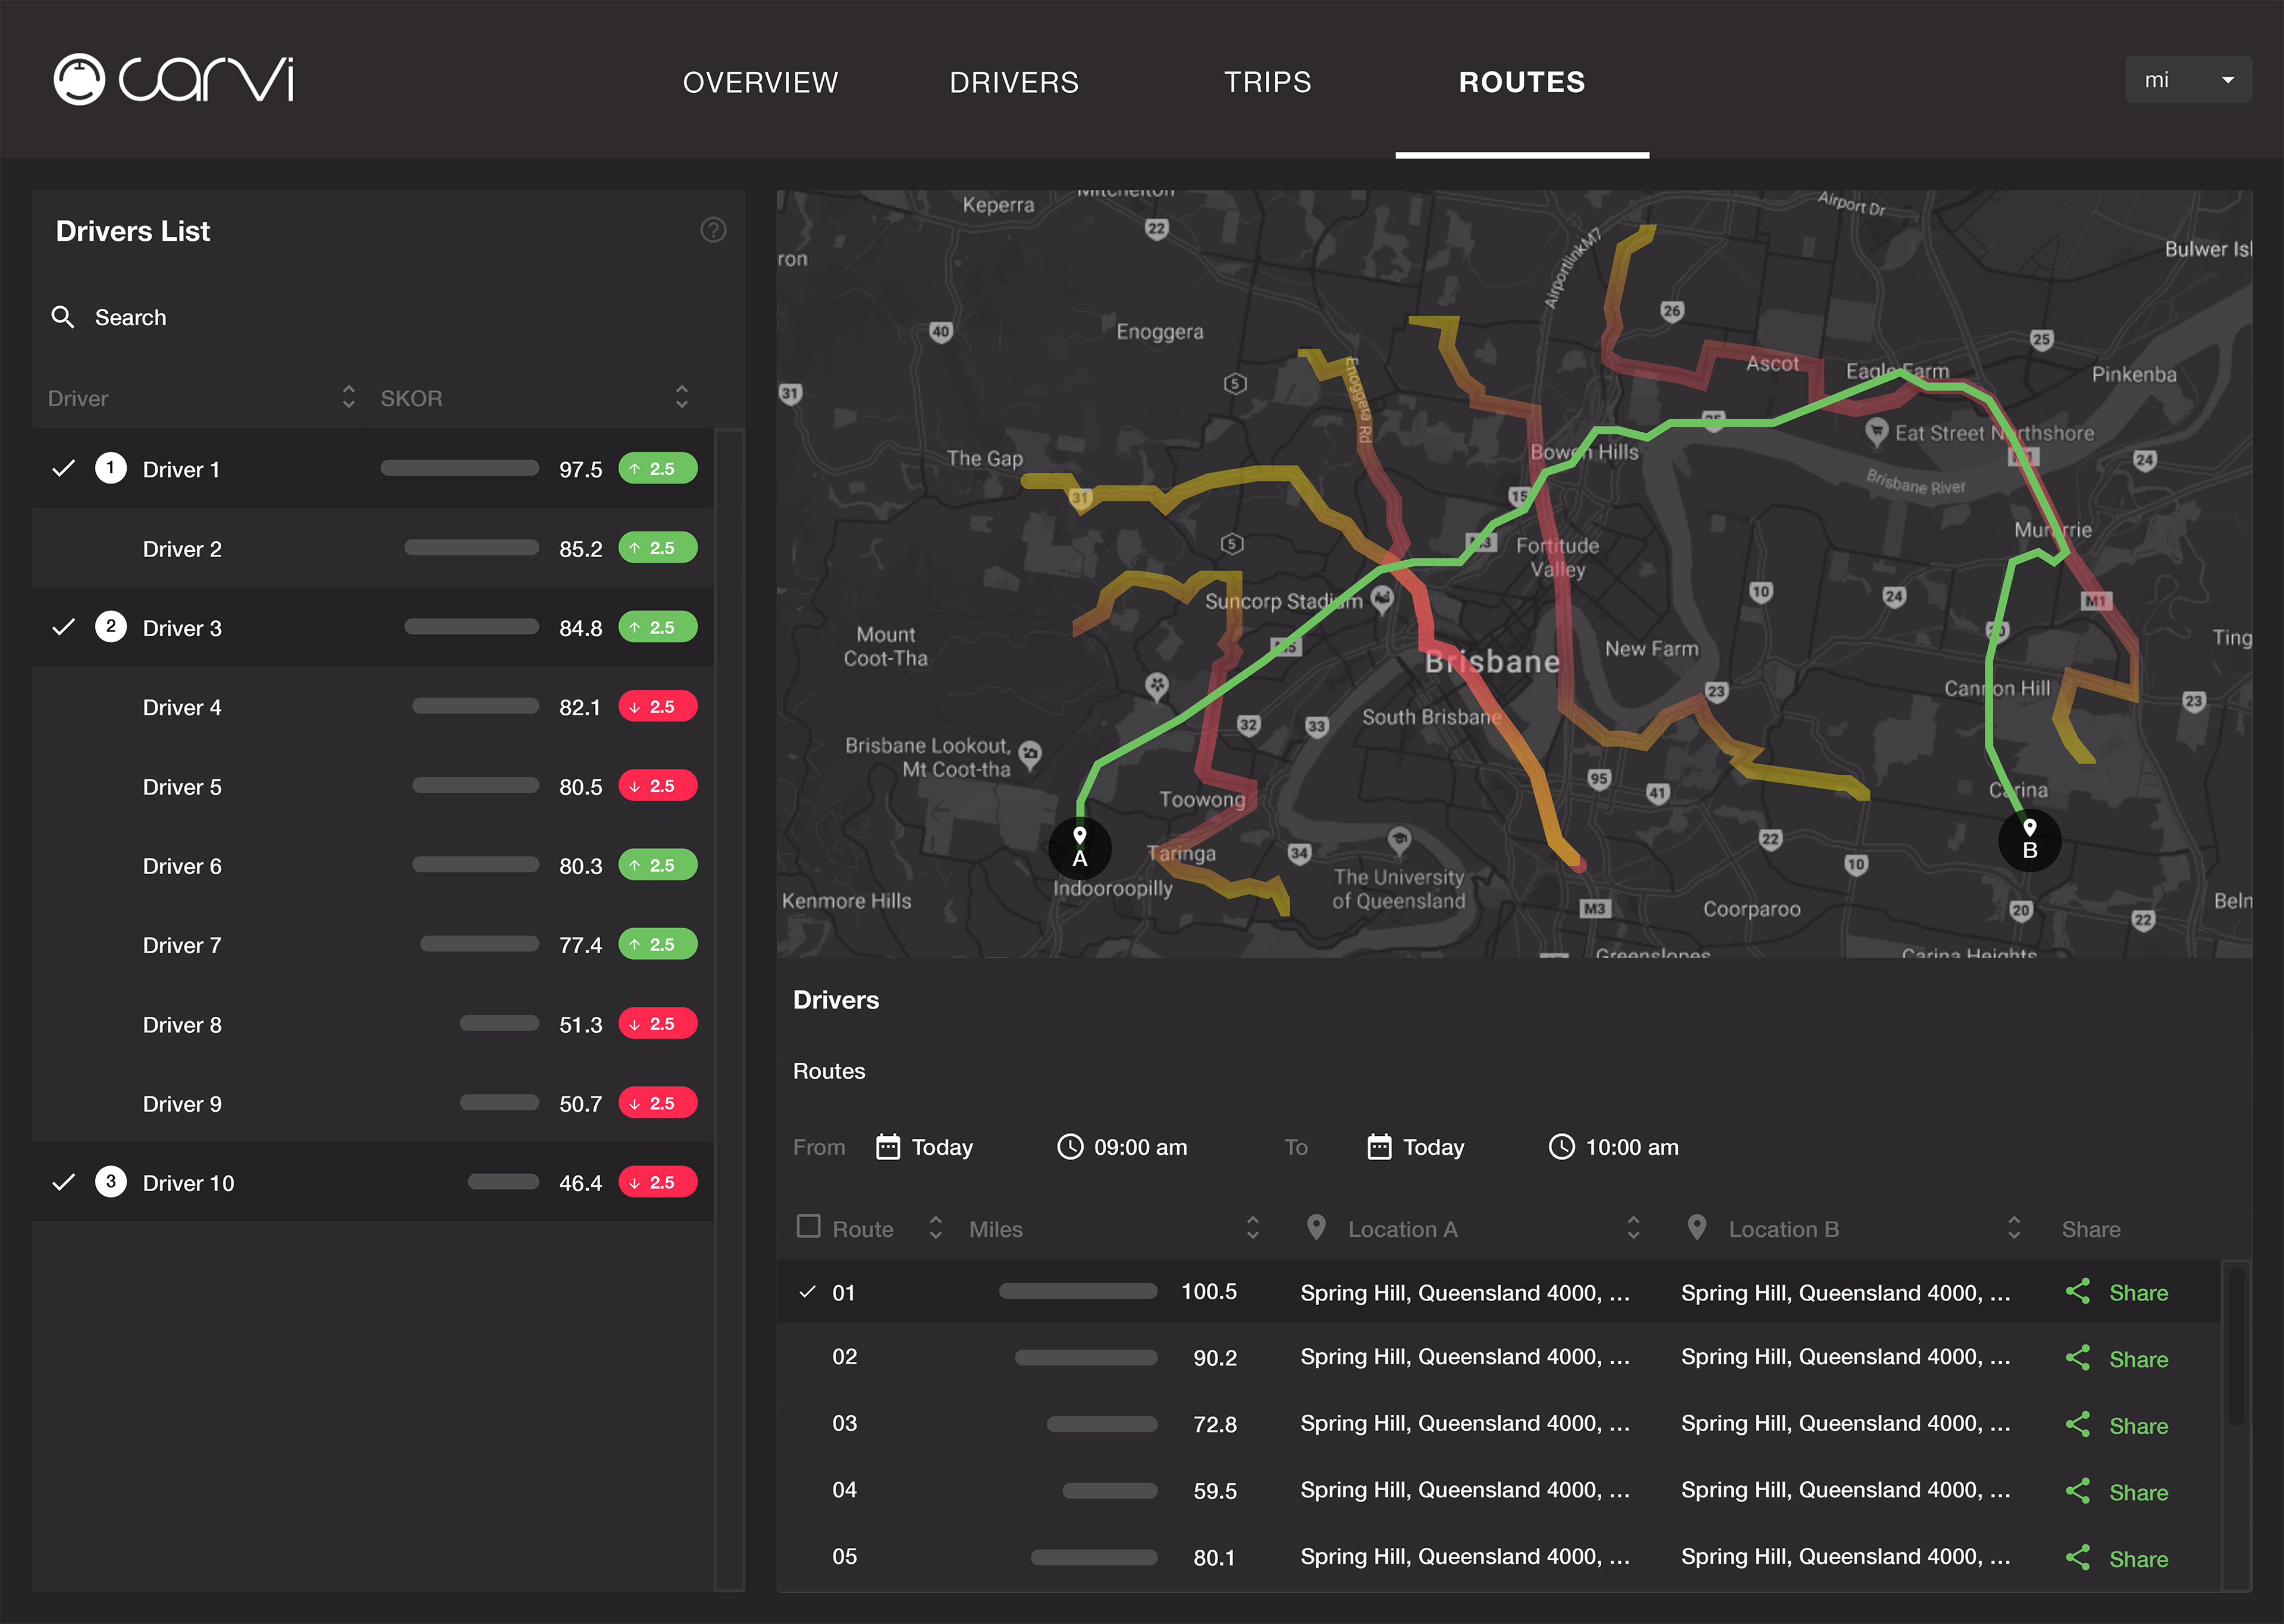2284x1624 pixels.
Task: Click Share link for route 01
Action: coord(2138,1293)
